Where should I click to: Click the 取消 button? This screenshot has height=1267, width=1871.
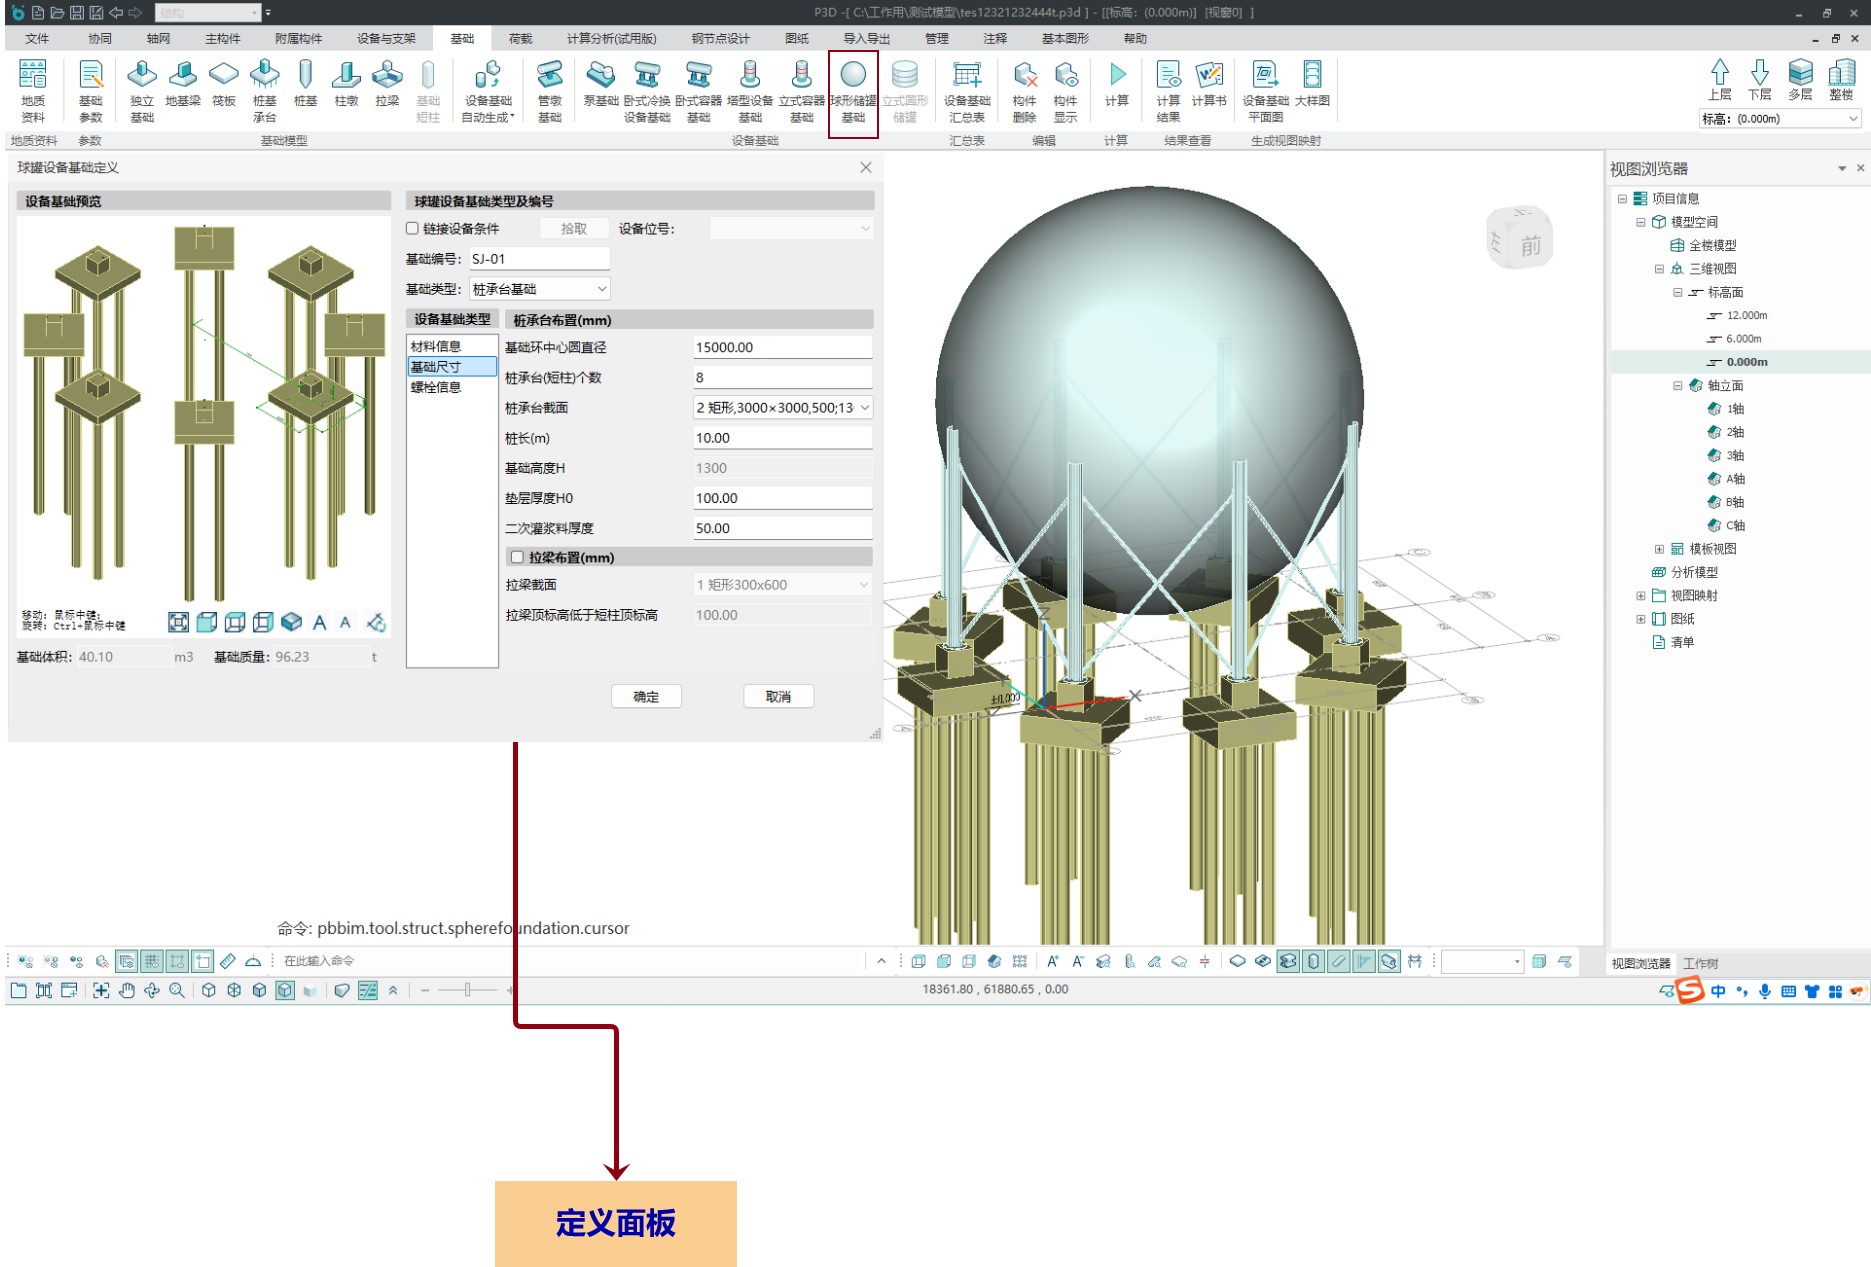click(x=778, y=697)
